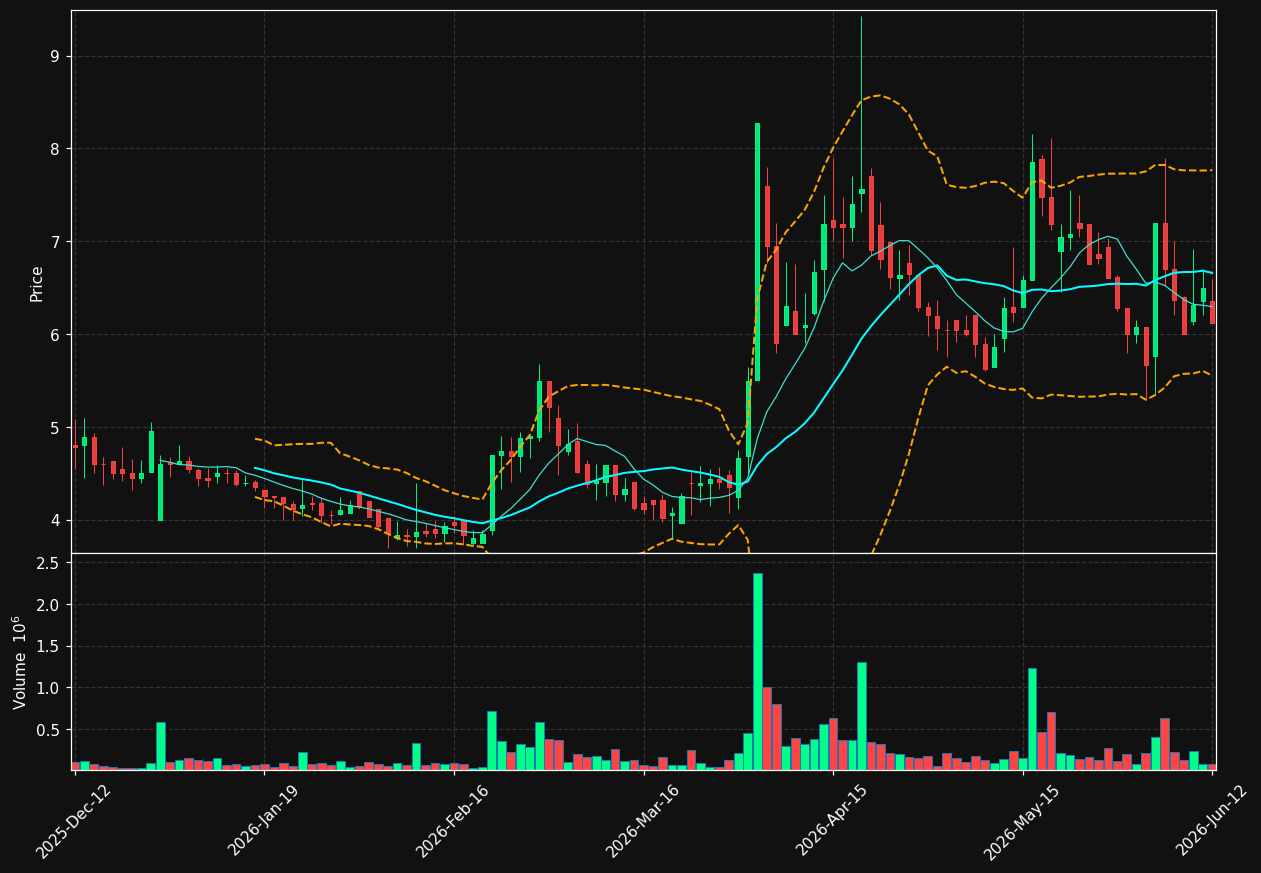
Task: Click the price tick label 8
Action: pos(57,149)
